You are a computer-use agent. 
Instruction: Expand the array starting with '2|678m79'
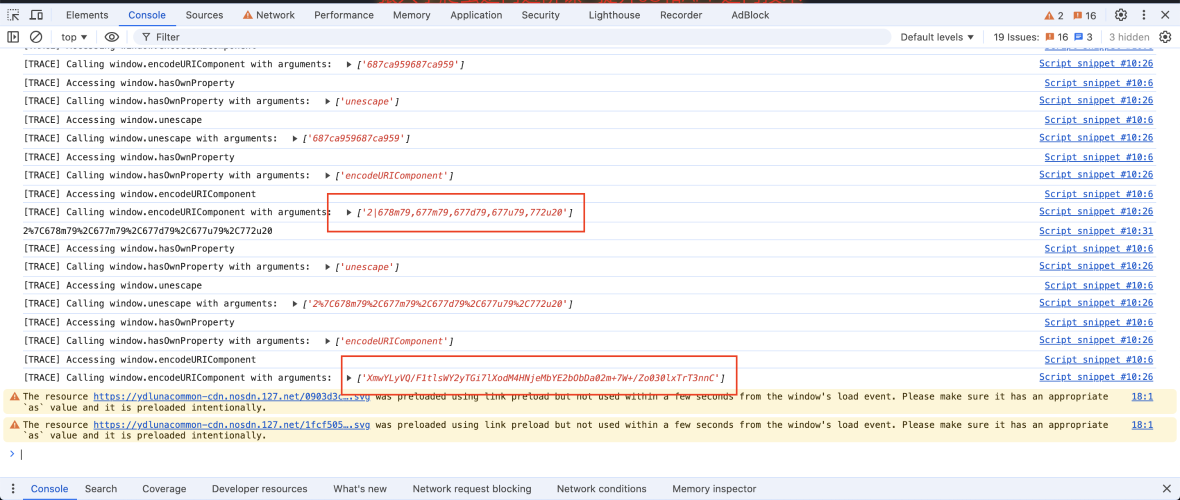coord(349,212)
